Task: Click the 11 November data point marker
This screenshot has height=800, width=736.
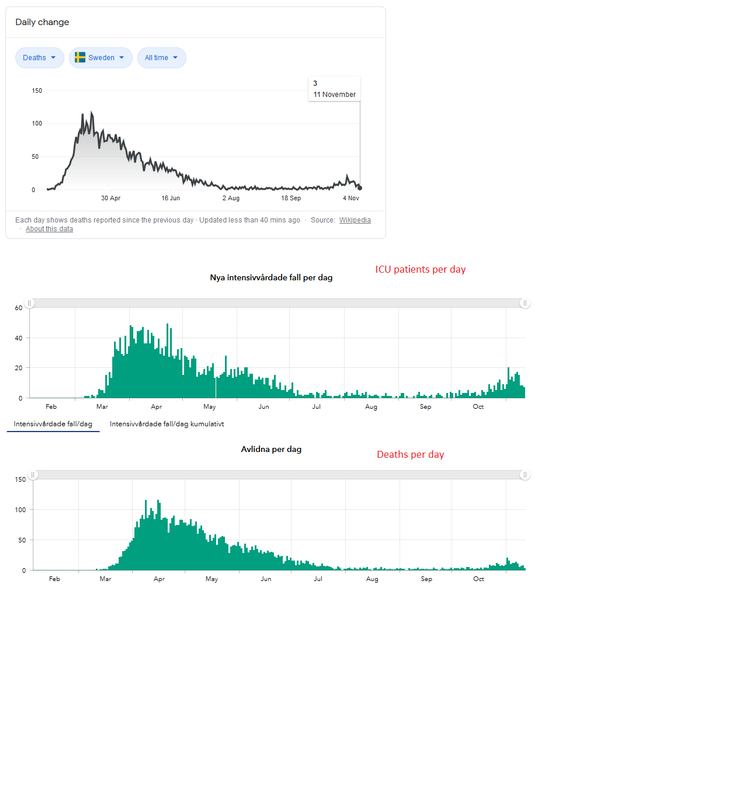Action: [360, 188]
